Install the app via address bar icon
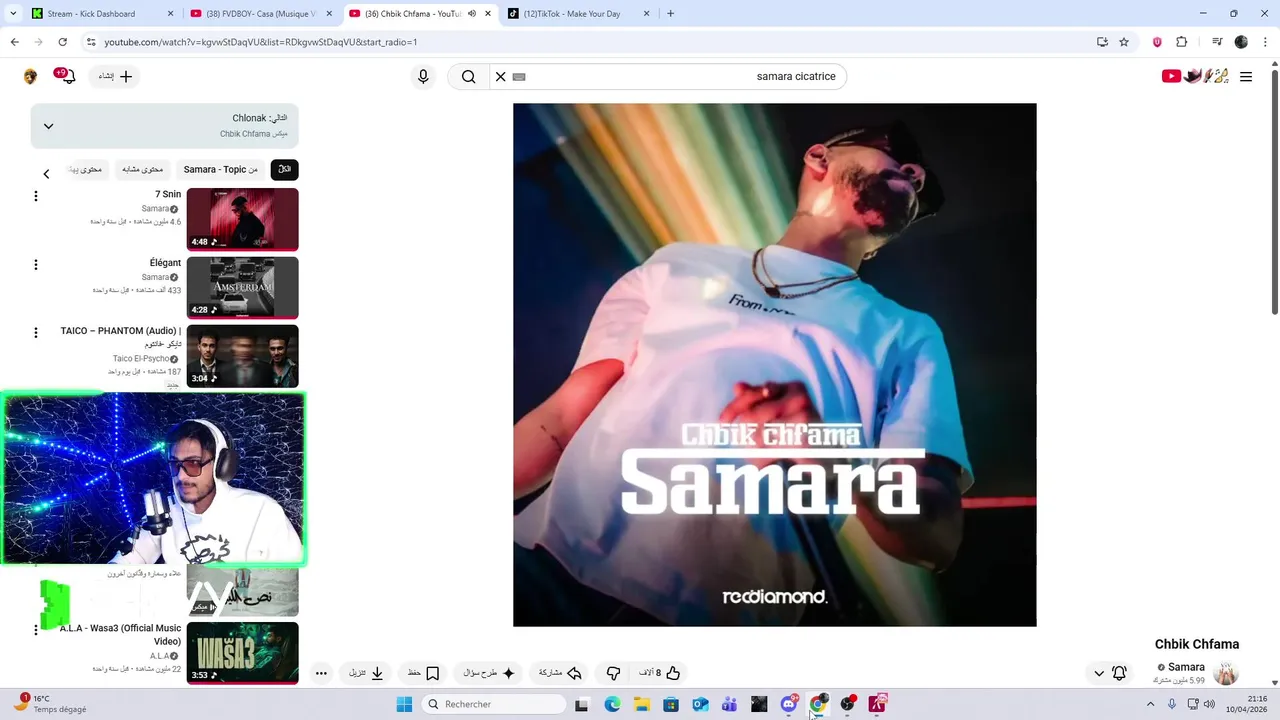Viewport: 1280px width, 720px height. 1102,42
